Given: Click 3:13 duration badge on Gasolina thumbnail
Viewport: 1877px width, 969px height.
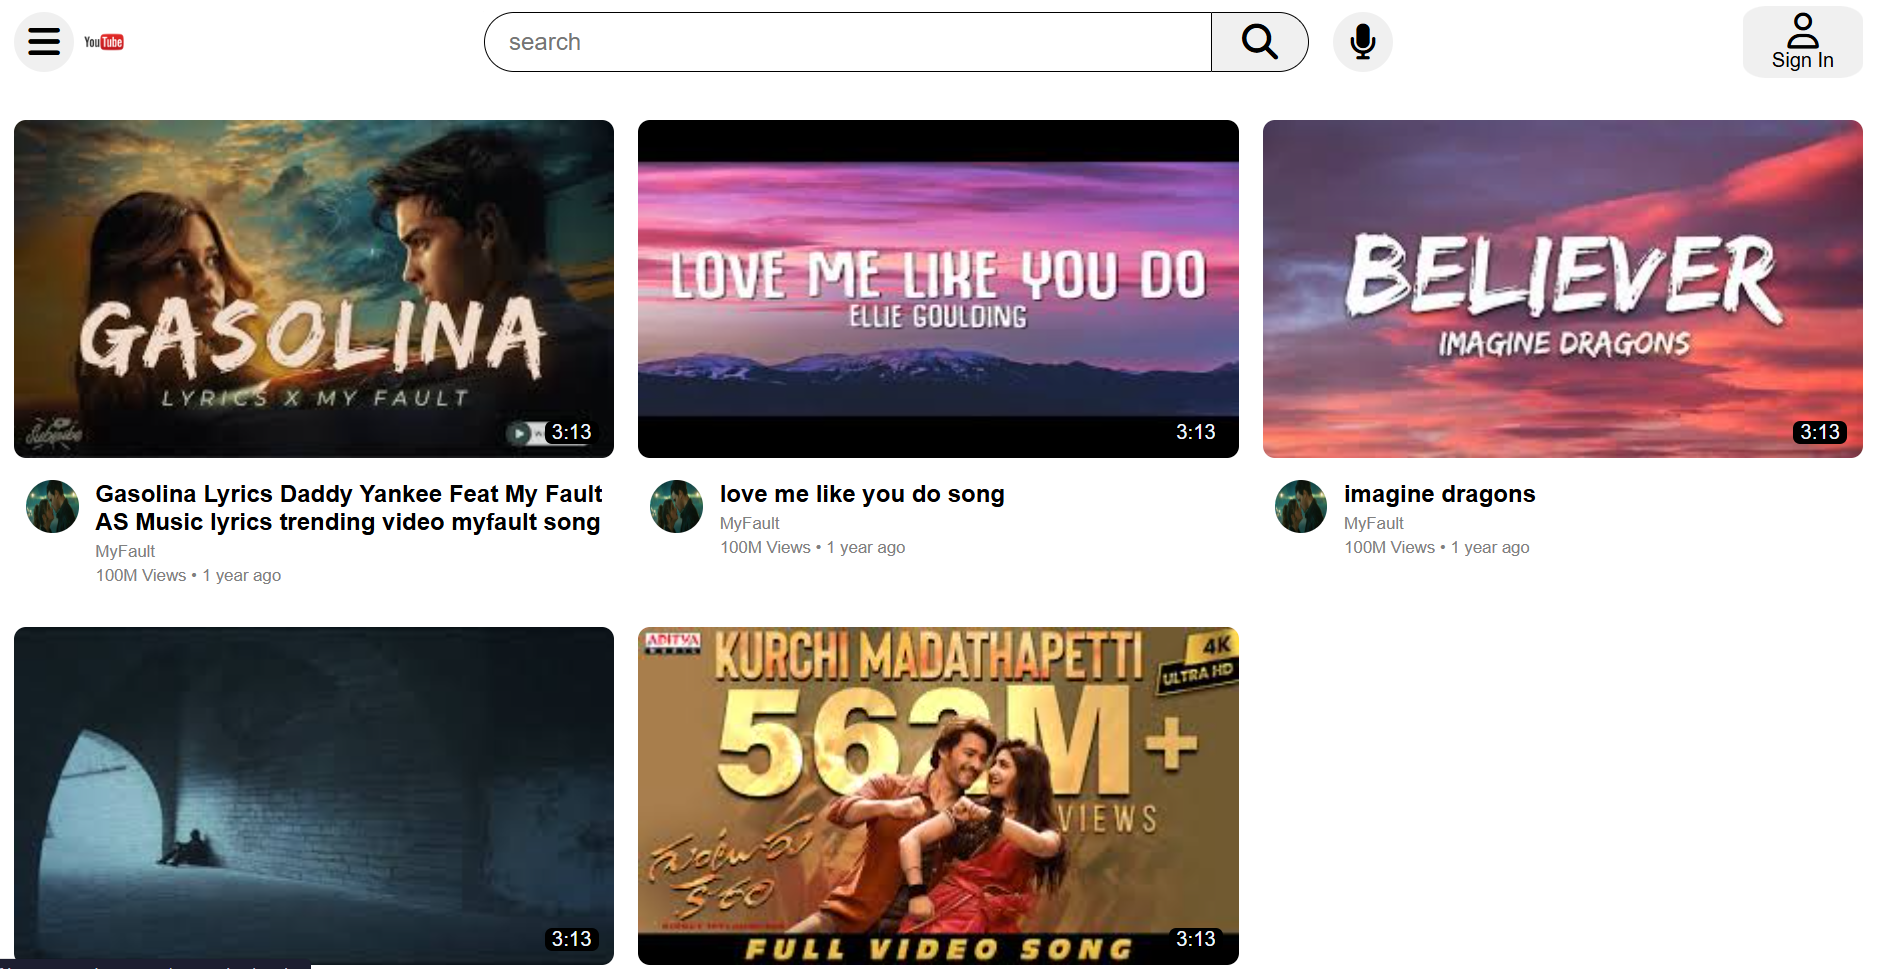Looking at the screenshot, I should (x=571, y=432).
